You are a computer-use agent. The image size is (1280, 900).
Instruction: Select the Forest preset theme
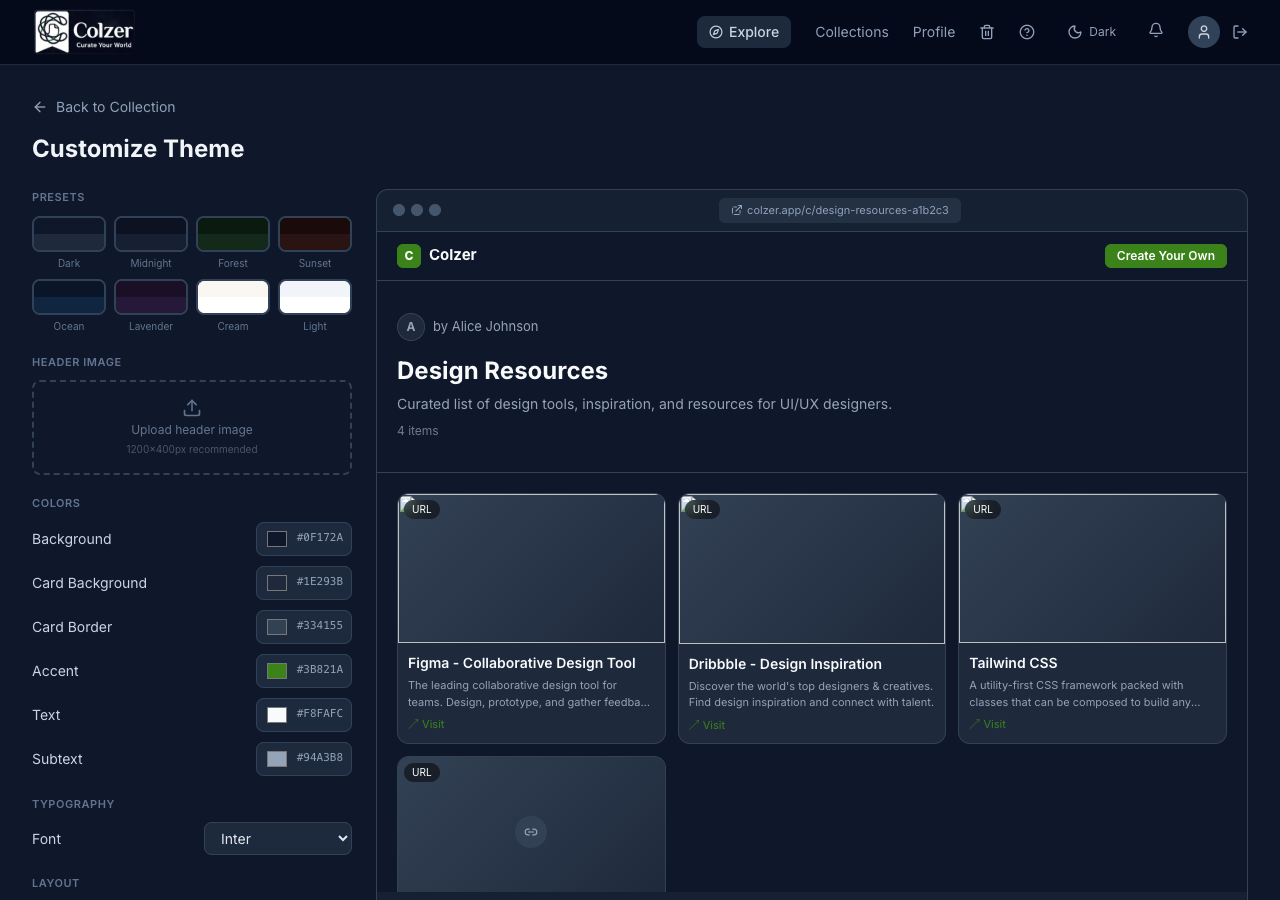(233, 233)
